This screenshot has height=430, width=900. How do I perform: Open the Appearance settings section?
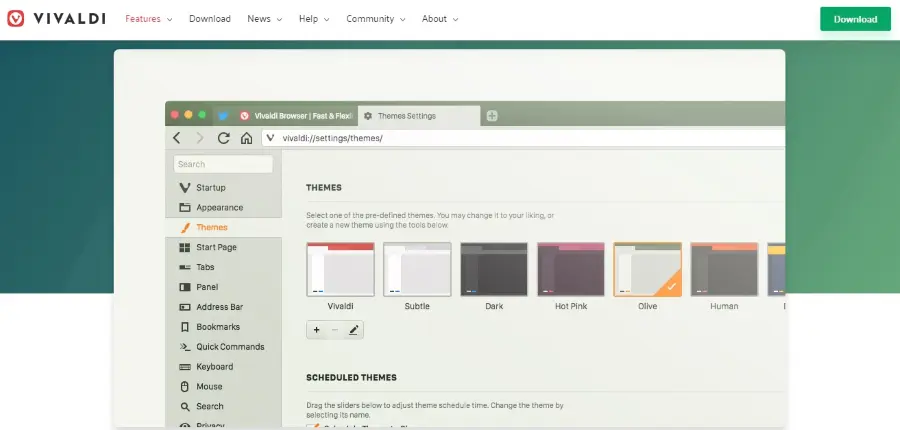[219, 207]
